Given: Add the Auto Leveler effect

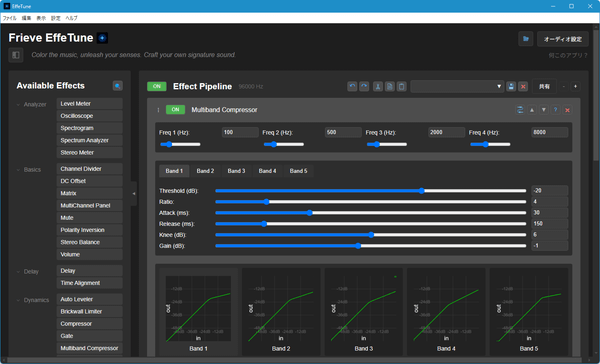Looking at the screenshot, I should pos(90,299).
